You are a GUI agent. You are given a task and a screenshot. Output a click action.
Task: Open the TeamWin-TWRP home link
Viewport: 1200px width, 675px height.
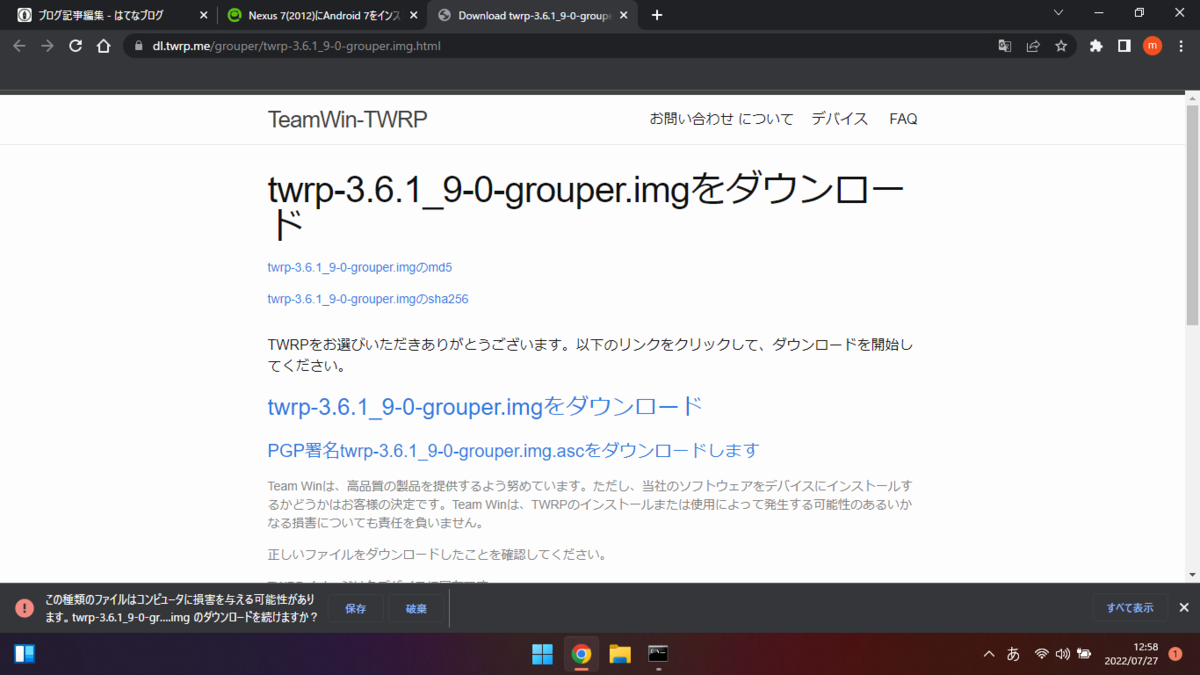click(347, 119)
